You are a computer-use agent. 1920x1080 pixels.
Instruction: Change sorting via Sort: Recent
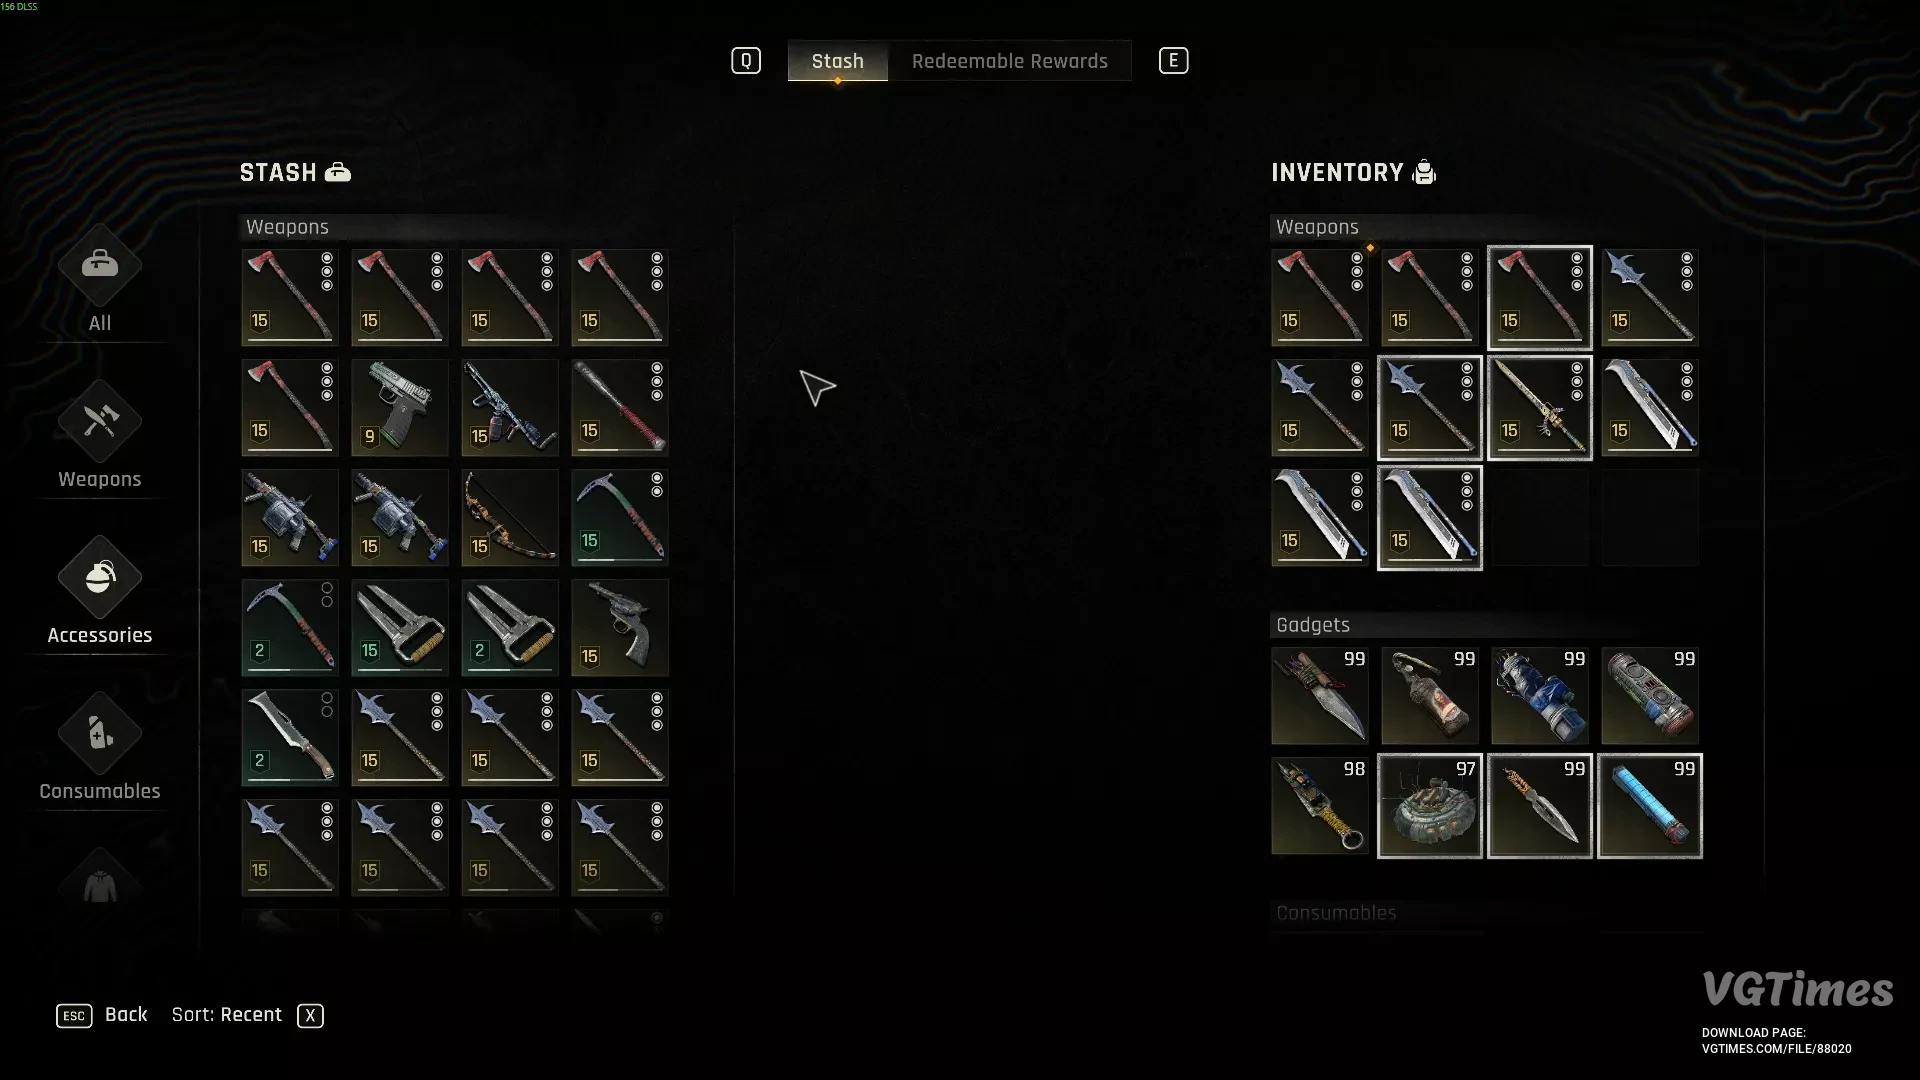coord(227,1015)
